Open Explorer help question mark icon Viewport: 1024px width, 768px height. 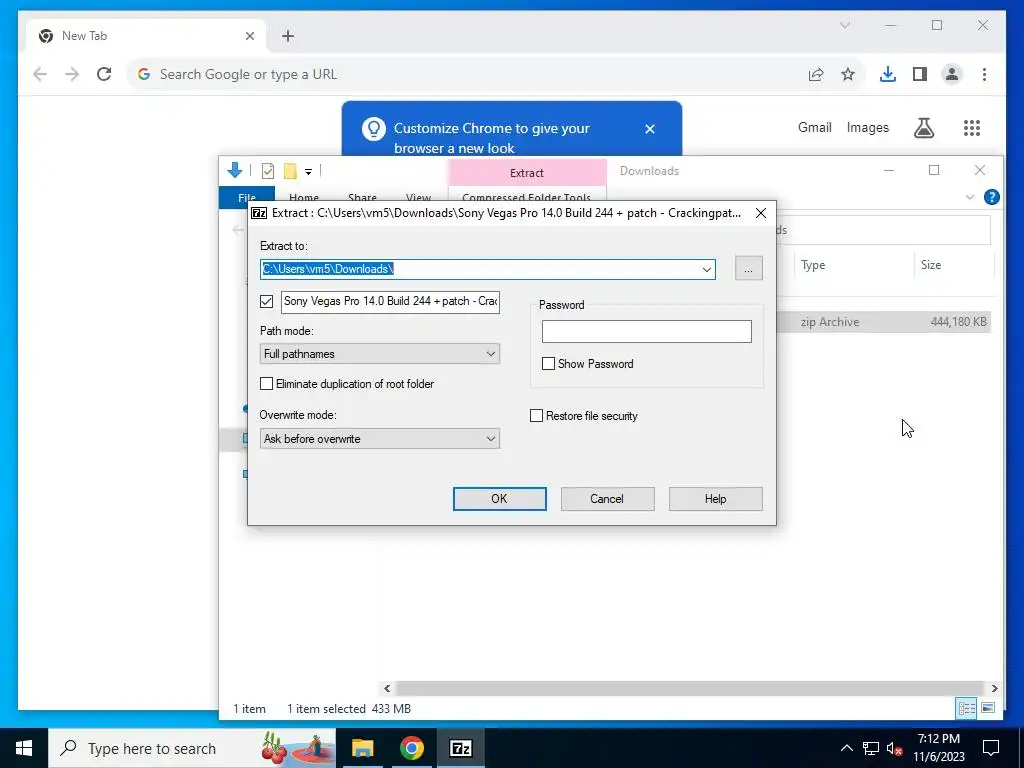click(991, 197)
